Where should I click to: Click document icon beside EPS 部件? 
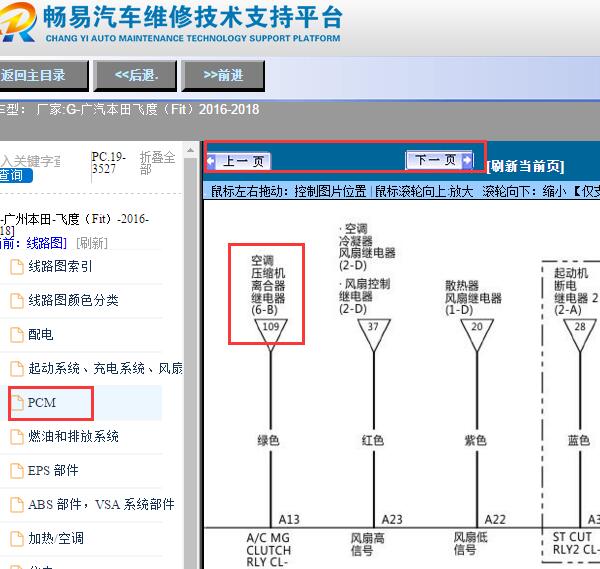[x=16, y=471]
